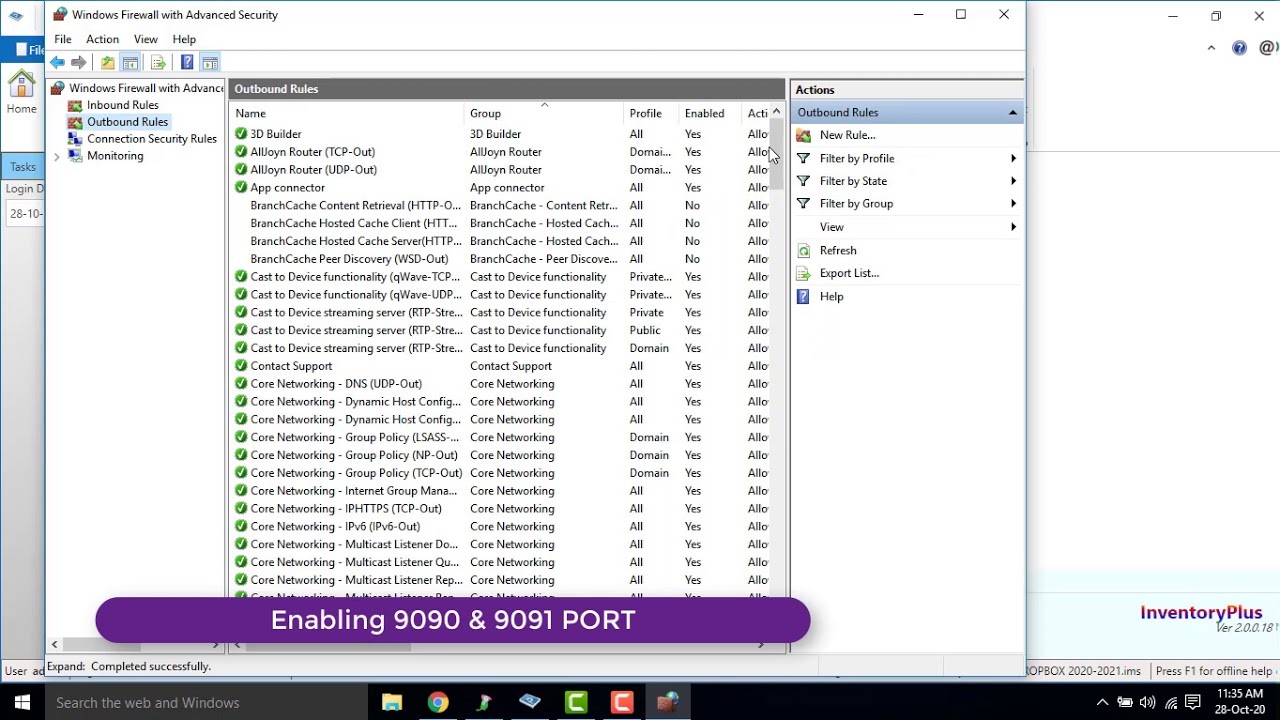Click the Filter by Group funnel icon

(x=803, y=204)
